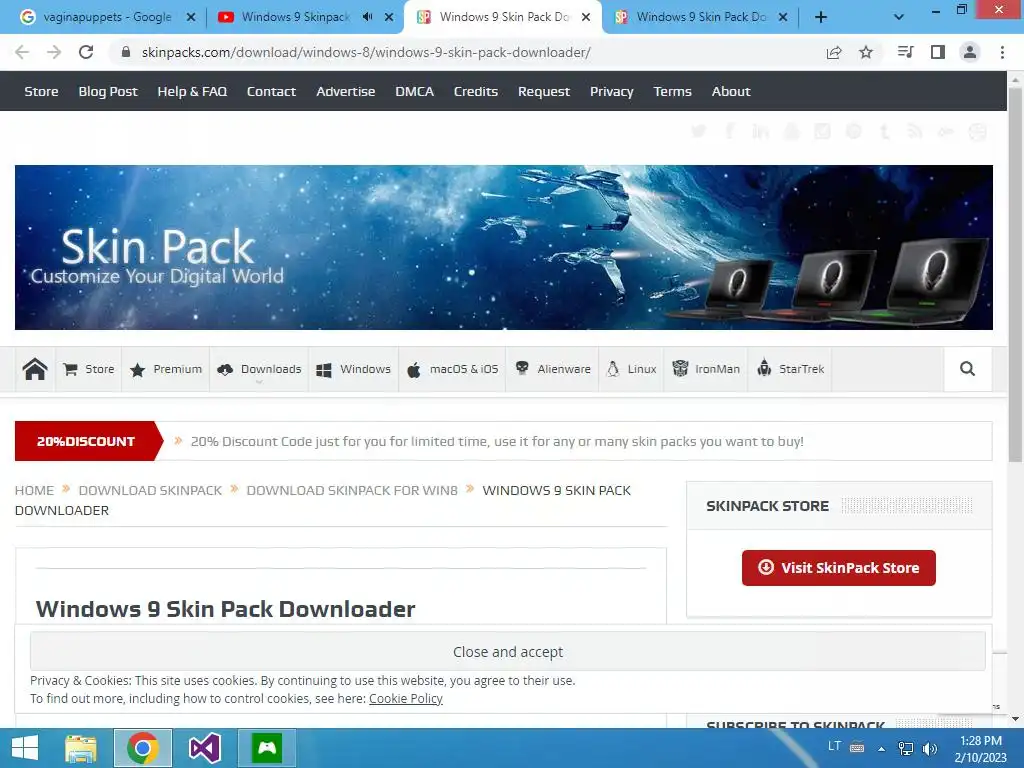Reload the page with the refresh icon

[x=86, y=52]
